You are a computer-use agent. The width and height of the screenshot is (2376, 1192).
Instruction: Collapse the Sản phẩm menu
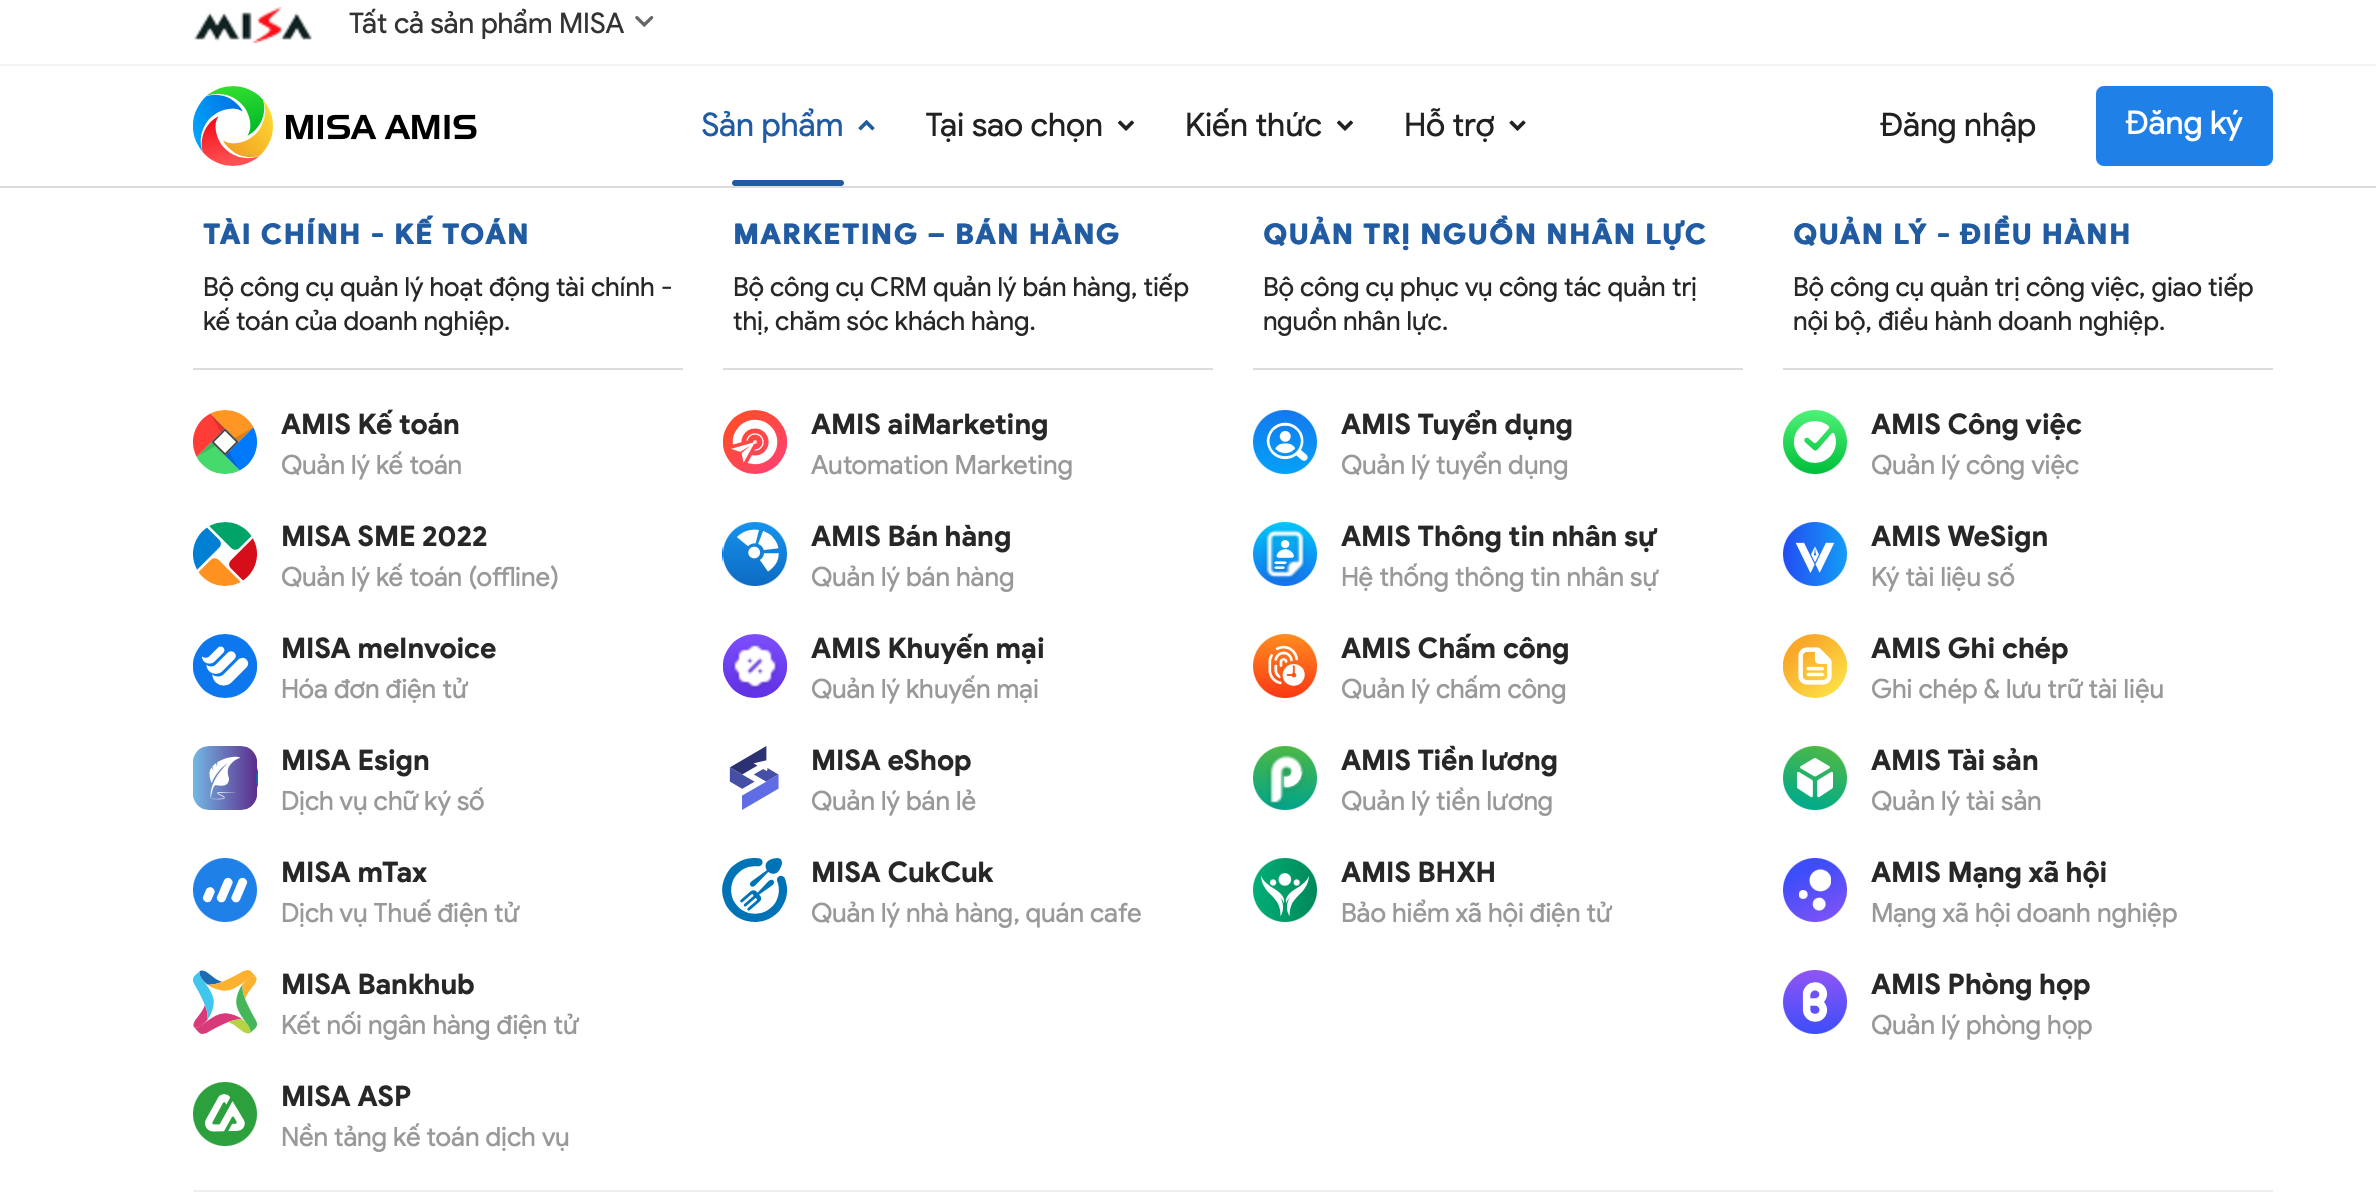coord(788,126)
